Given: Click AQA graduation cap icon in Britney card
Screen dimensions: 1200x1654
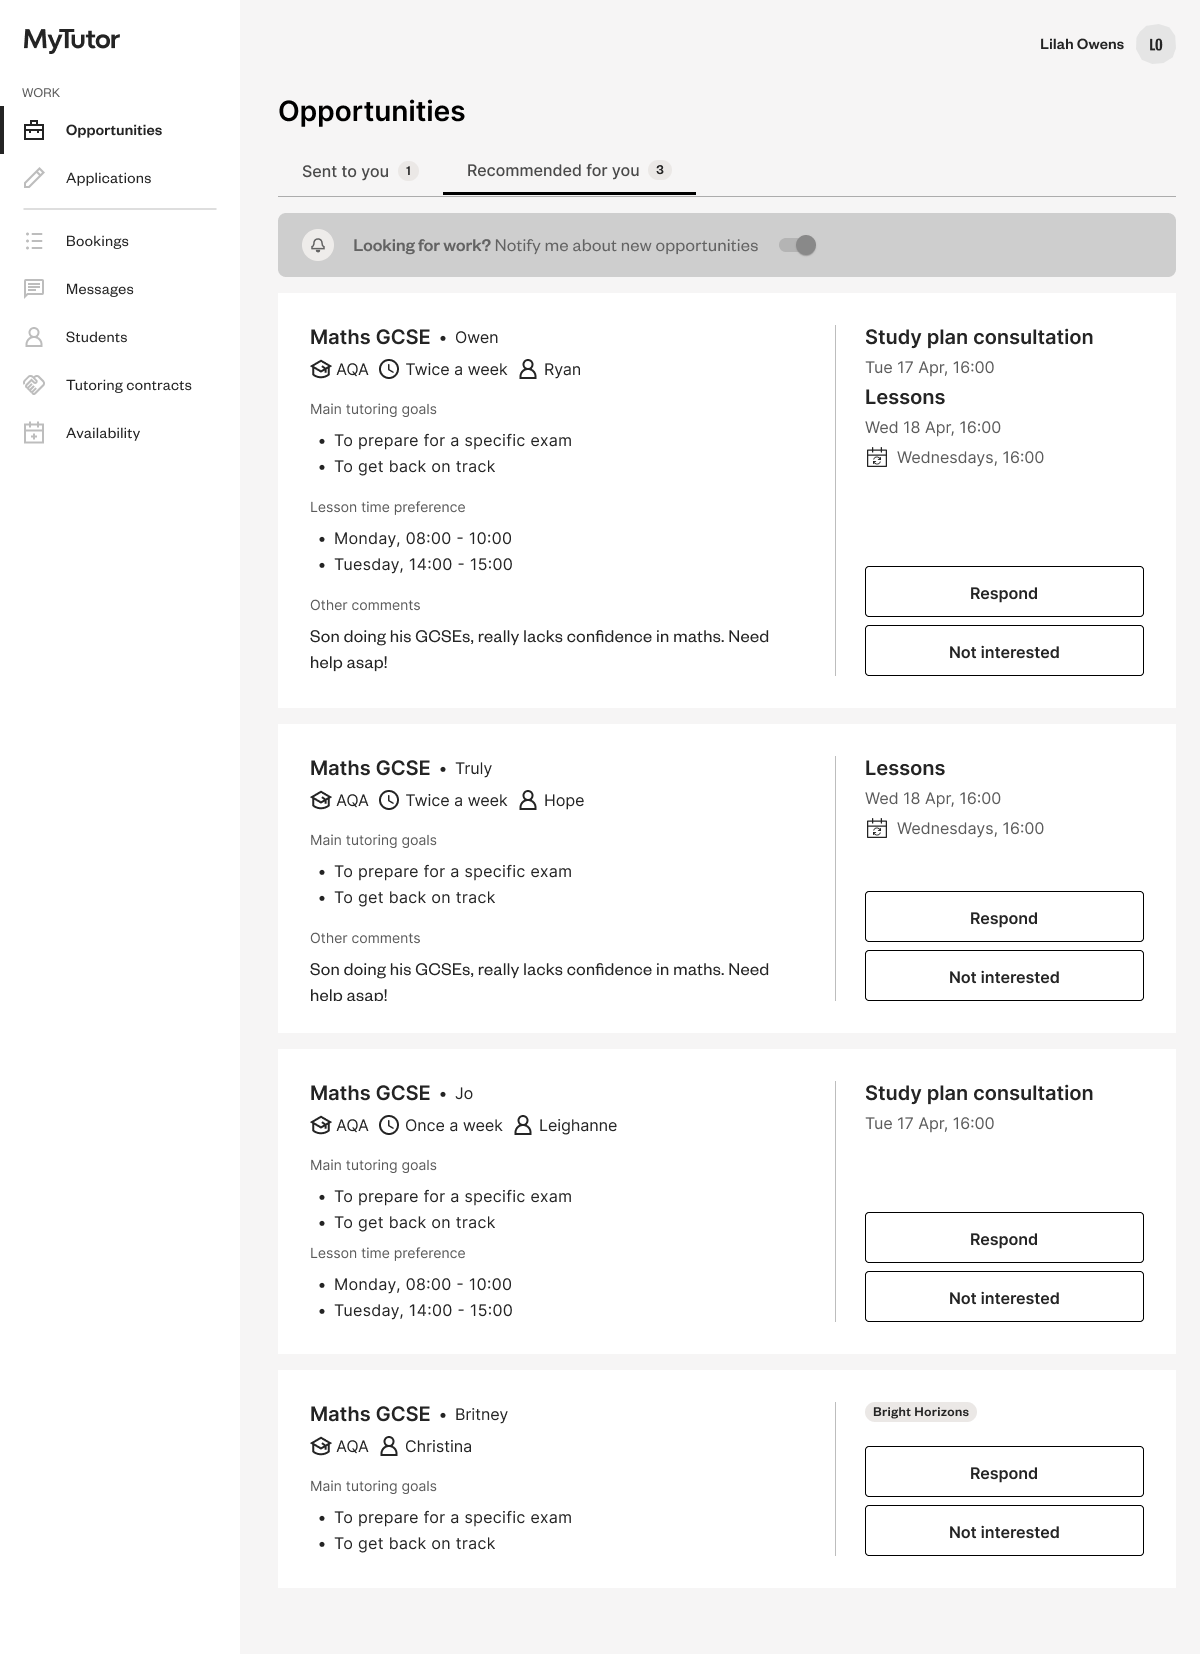Looking at the screenshot, I should (321, 1446).
